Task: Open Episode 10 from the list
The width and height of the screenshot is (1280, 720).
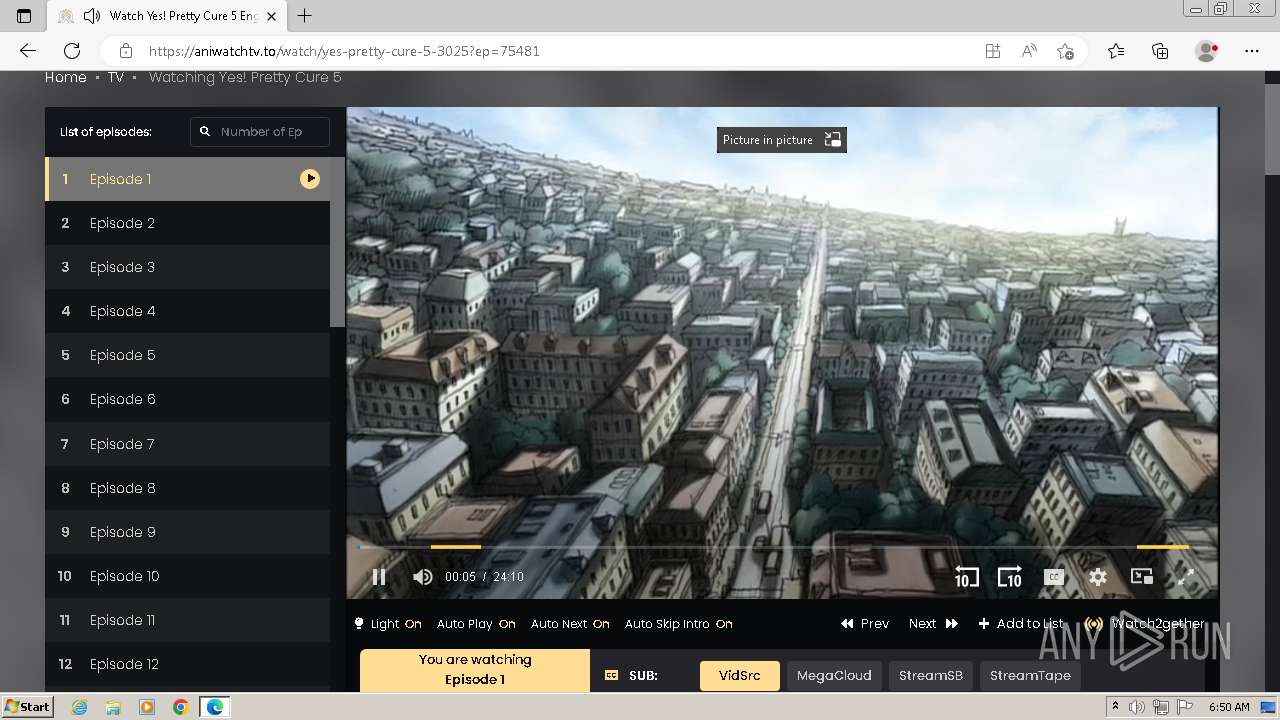Action: (187, 576)
